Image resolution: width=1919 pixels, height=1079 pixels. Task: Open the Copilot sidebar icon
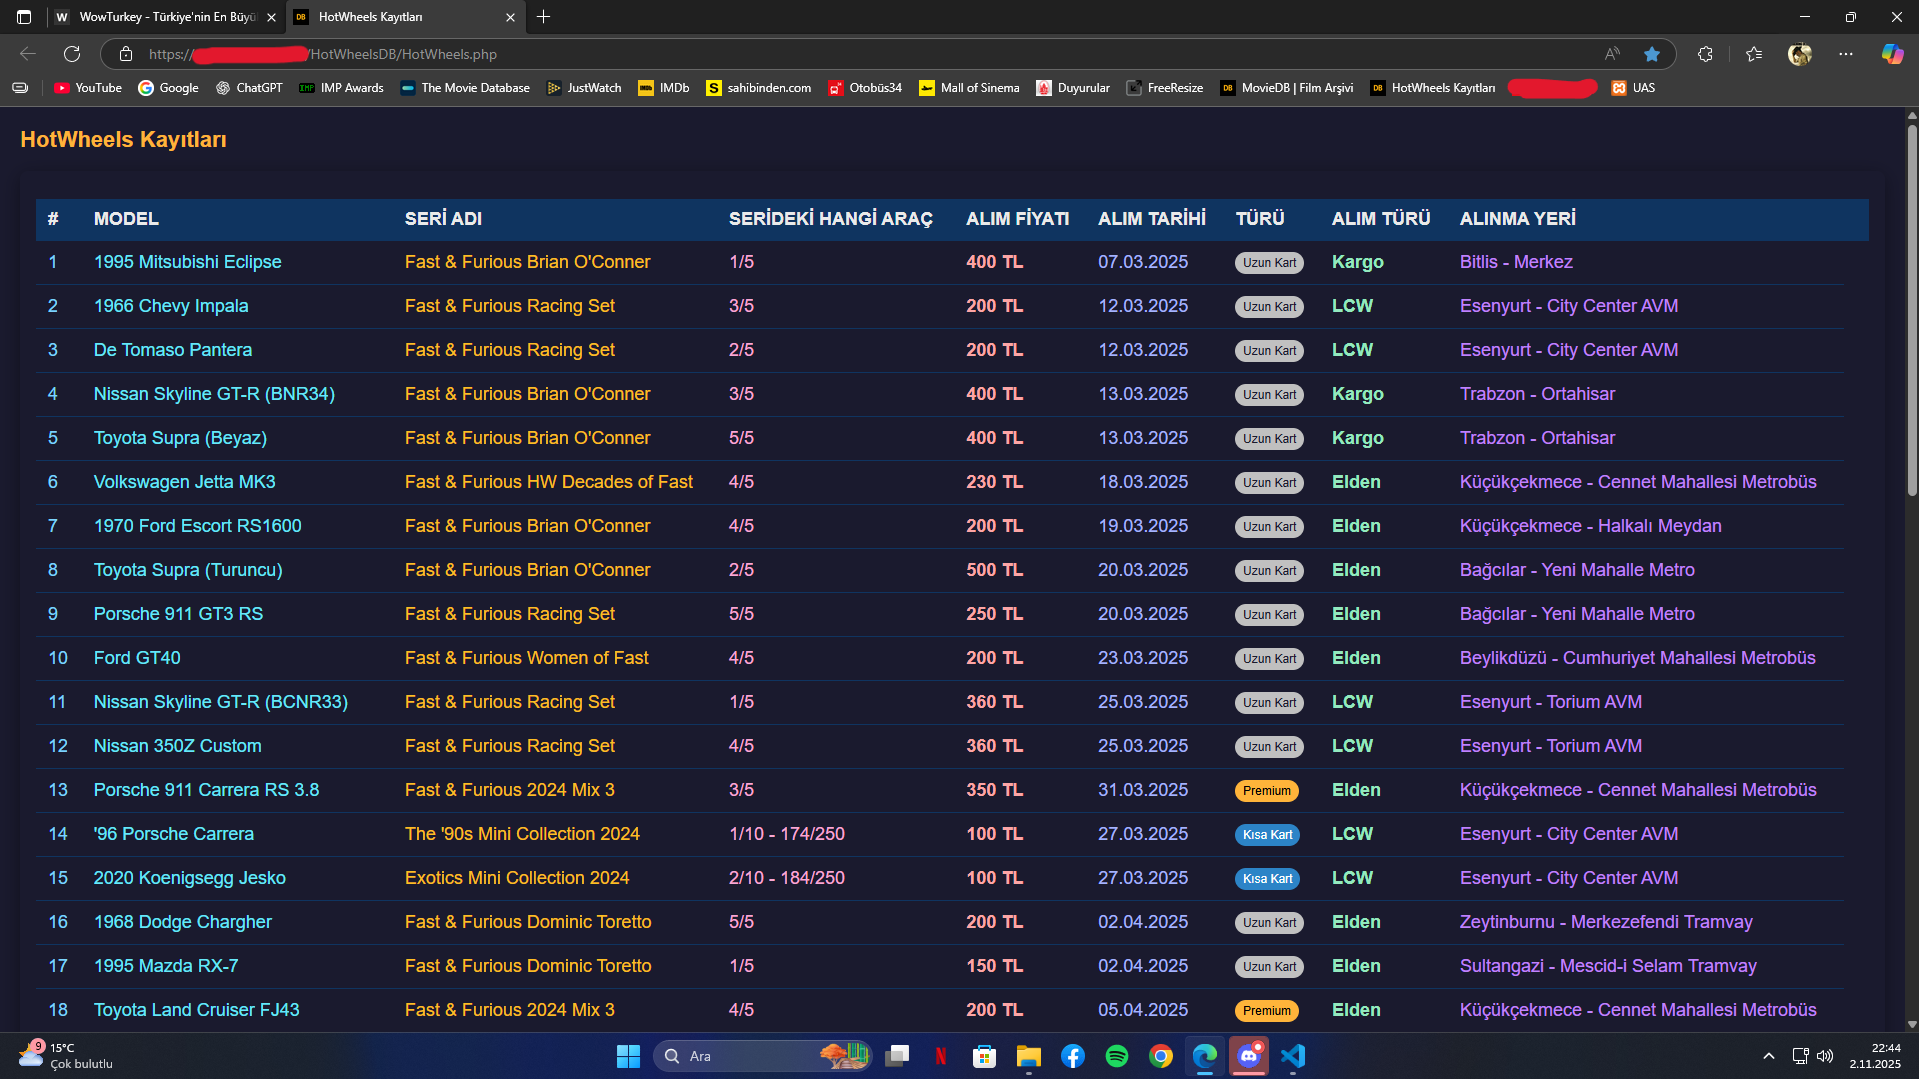pyautogui.click(x=1892, y=54)
